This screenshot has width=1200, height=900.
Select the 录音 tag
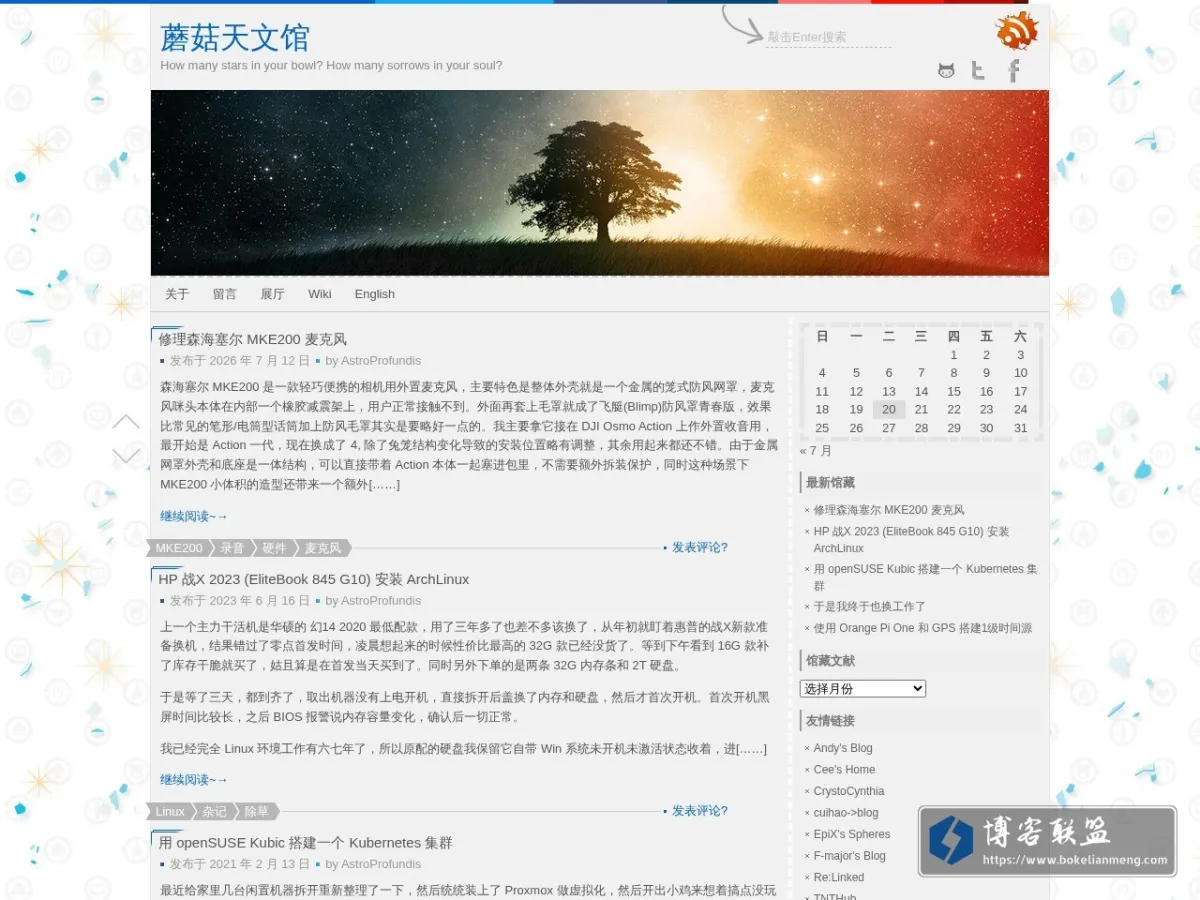coord(232,548)
